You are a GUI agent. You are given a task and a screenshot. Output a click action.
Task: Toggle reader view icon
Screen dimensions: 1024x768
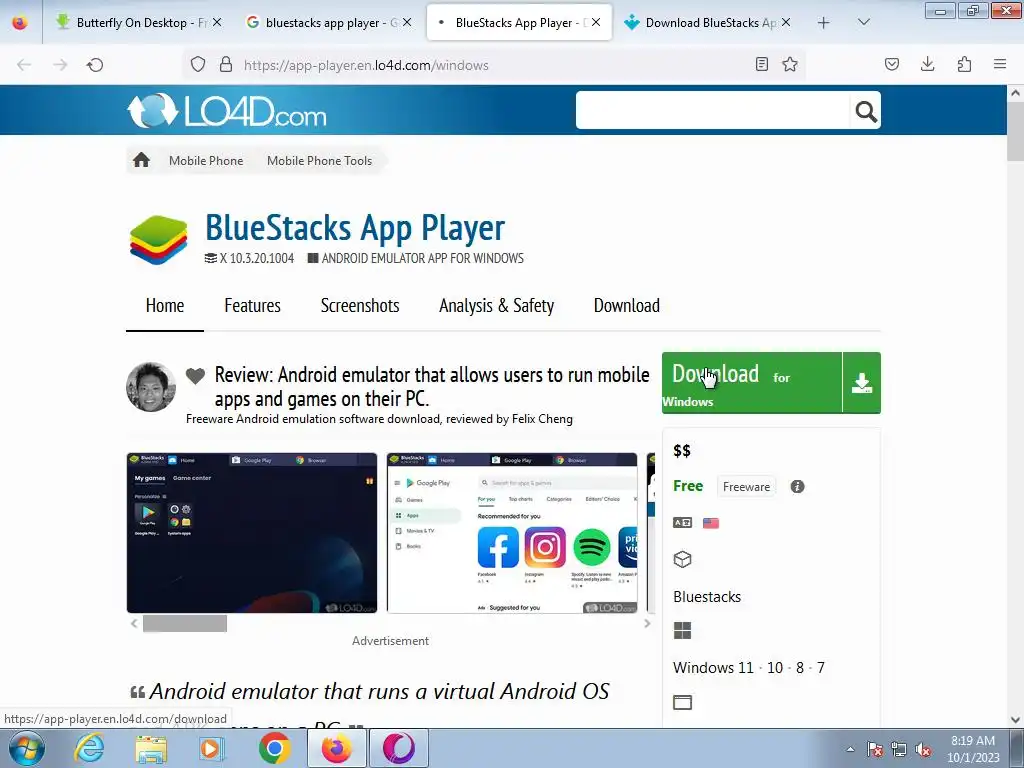click(x=761, y=64)
